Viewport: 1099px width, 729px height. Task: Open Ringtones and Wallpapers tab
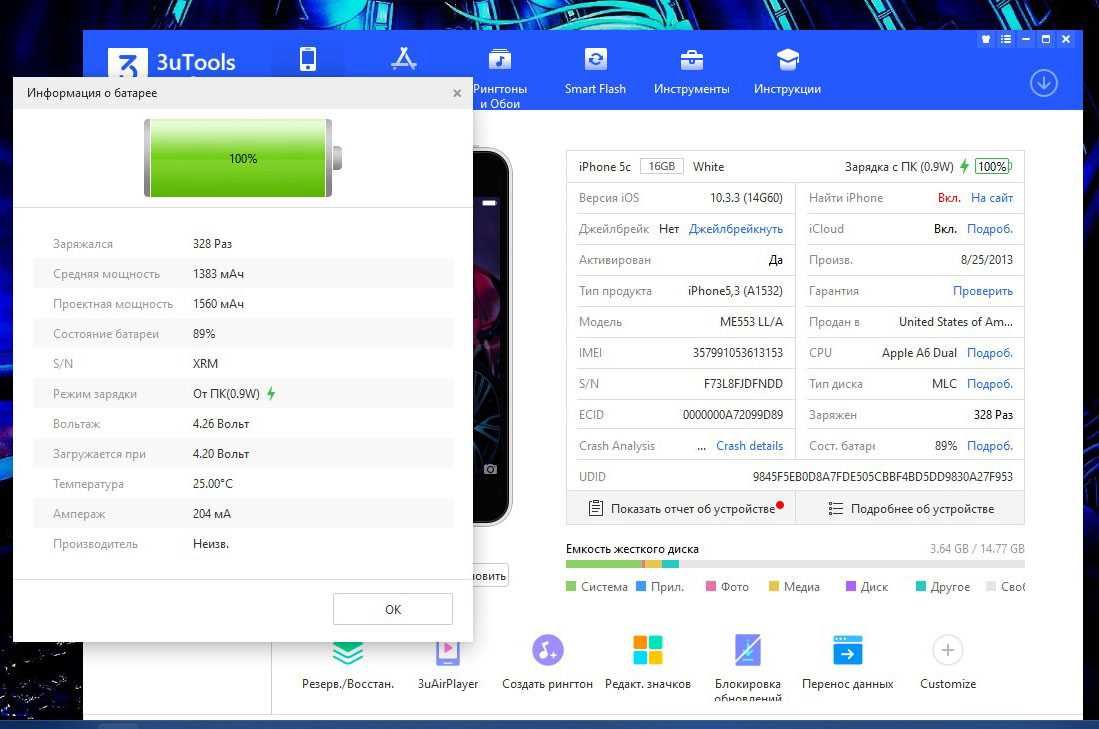pos(500,77)
